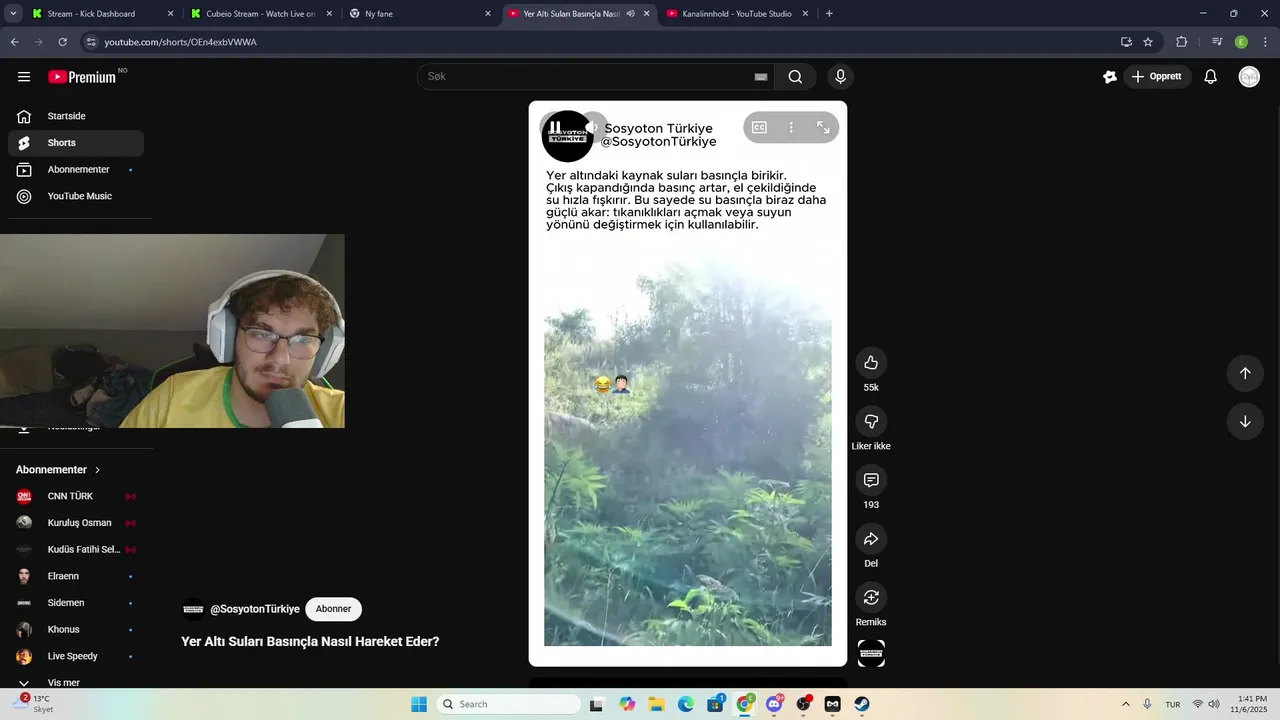Bookmark this page with the star icon
This screenshot has width=1280, height=720.
[1148, 42]
